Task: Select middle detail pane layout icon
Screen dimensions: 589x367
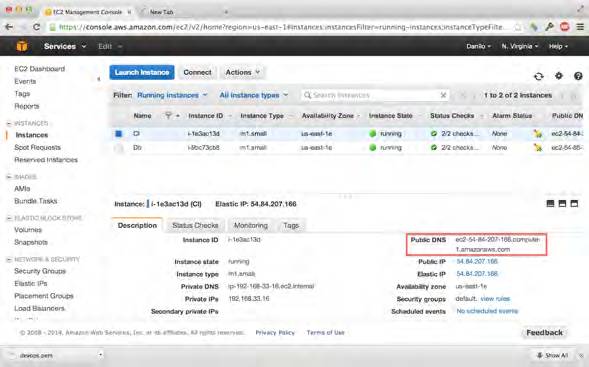Action: tap(562, 204)
